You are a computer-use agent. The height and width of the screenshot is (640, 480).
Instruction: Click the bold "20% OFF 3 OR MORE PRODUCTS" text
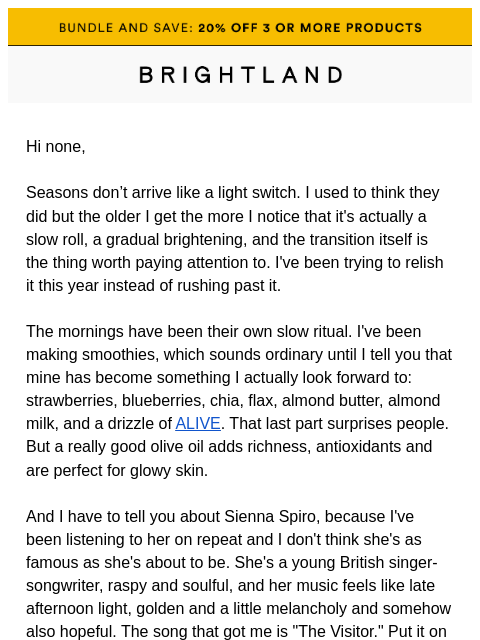tap(310, 28)
